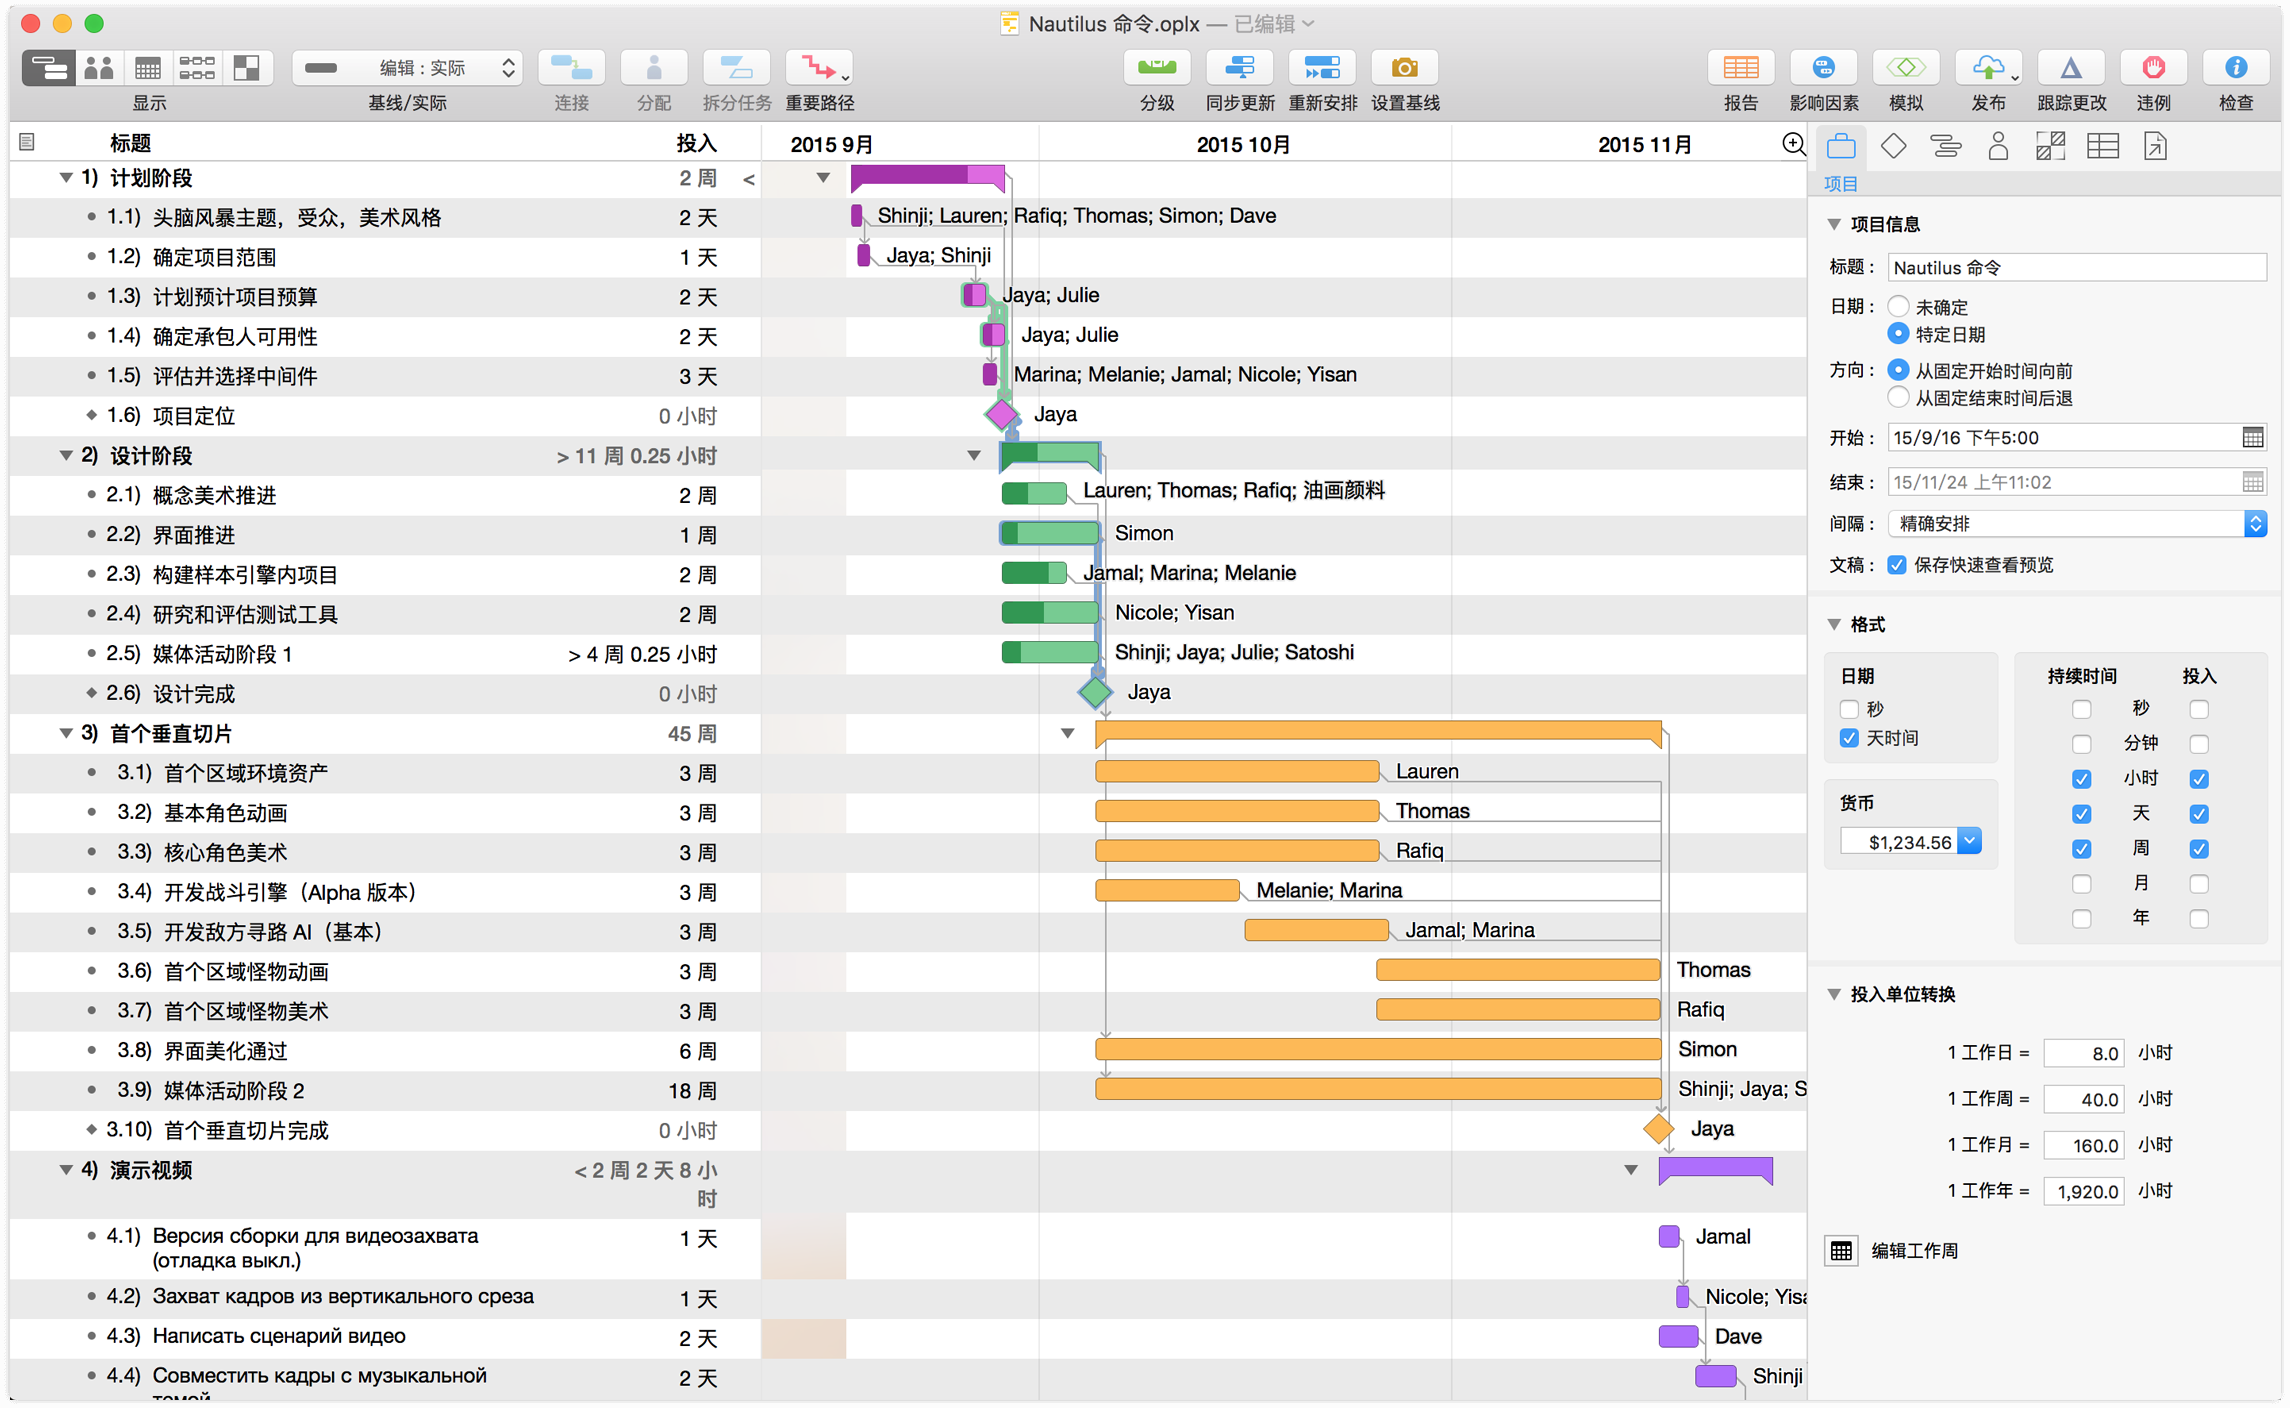Enable the 秒 date format checkbox

[1849, 709]
